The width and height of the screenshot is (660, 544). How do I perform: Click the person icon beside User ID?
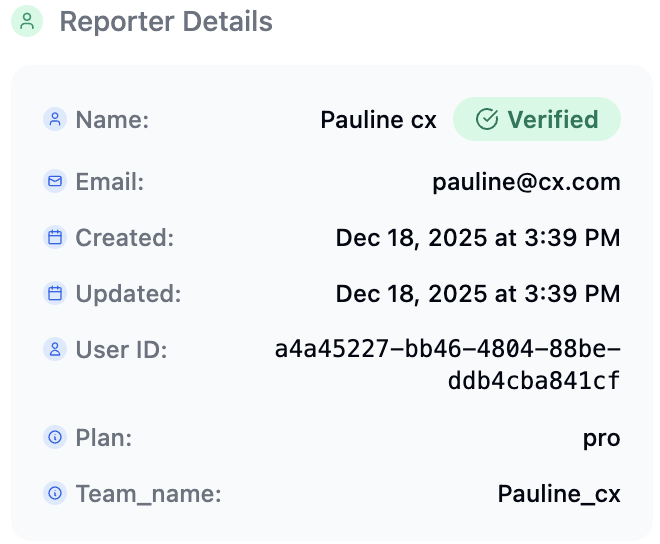tap(54, 350)
